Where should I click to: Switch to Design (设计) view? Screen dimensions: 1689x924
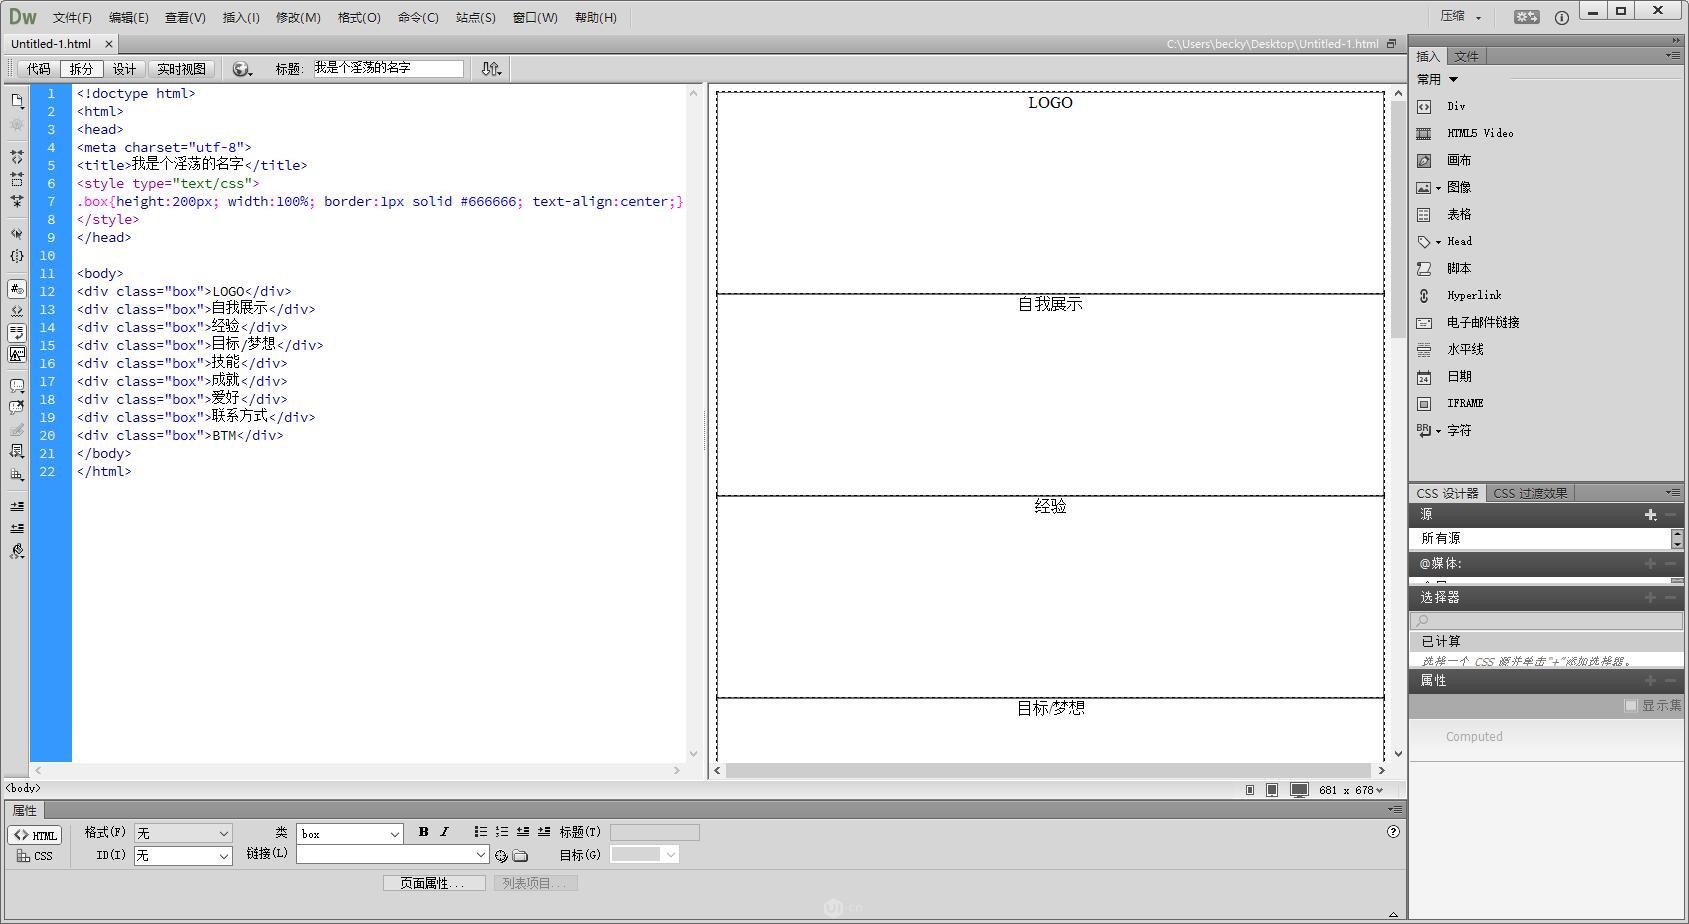click(124, 69)
